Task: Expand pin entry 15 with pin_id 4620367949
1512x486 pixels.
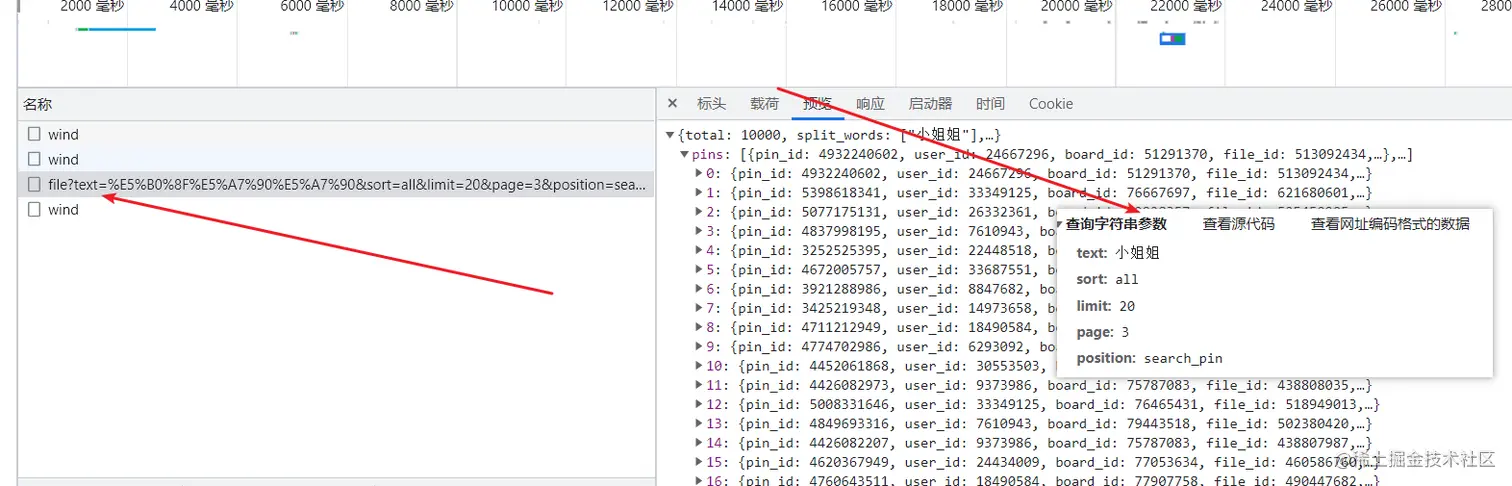Action: point(699,463)
